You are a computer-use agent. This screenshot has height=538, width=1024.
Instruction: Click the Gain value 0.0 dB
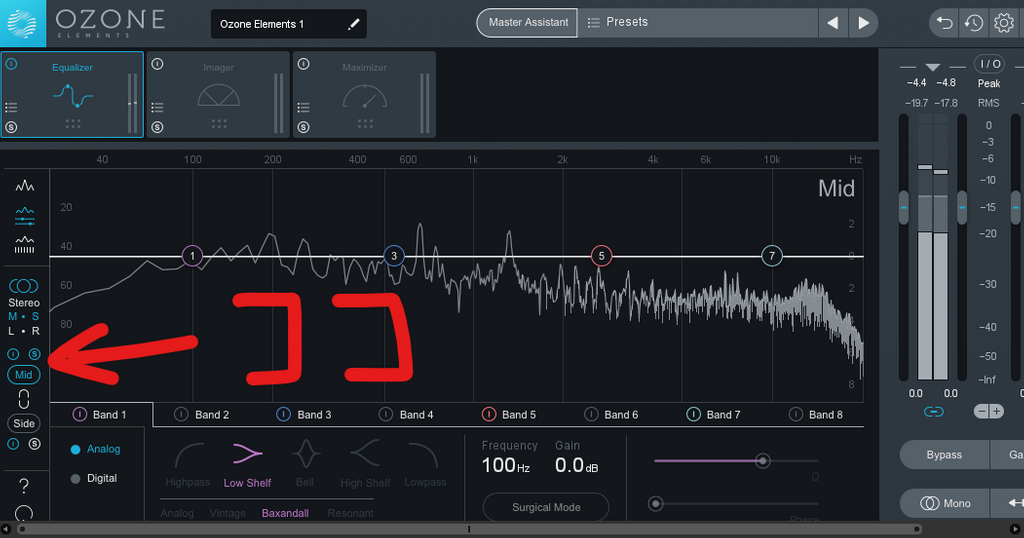[576, 466]
